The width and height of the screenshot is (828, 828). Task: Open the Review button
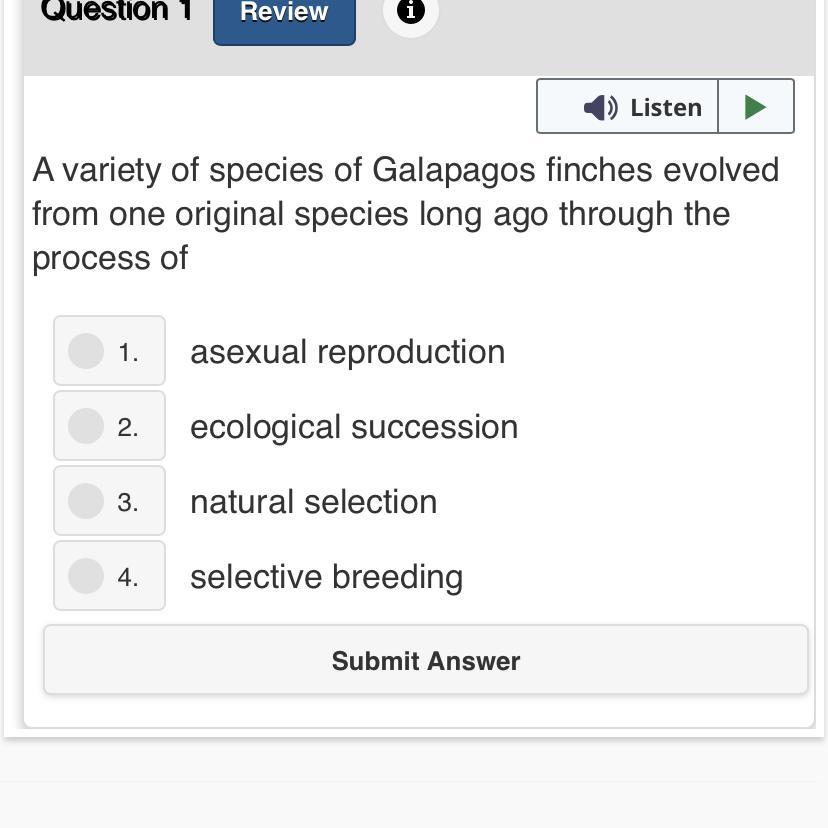[x=284, y=14]
